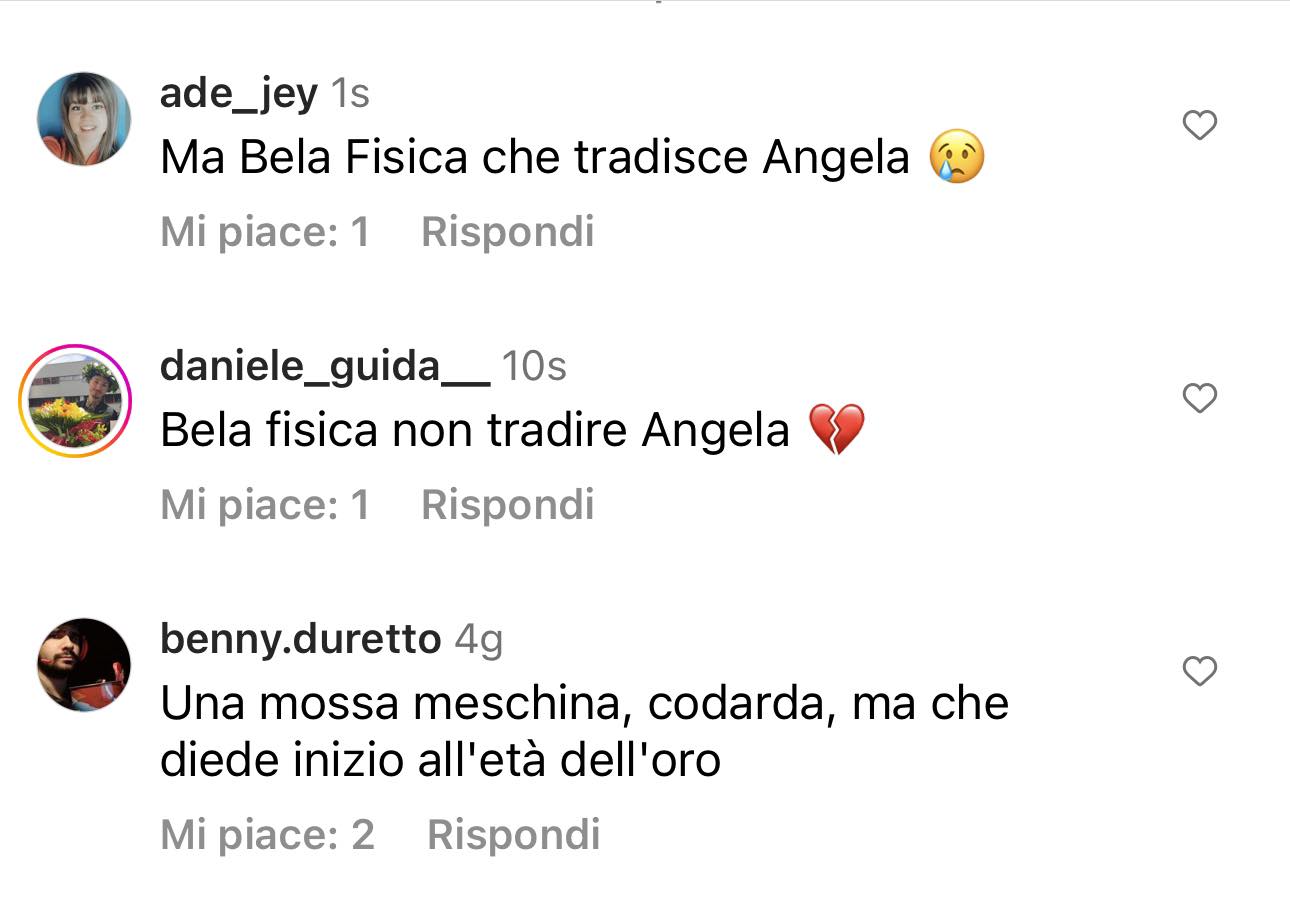Click the crying face emoji in ade_jey's comment
The image size is (1290, 904).
(957, 158)
